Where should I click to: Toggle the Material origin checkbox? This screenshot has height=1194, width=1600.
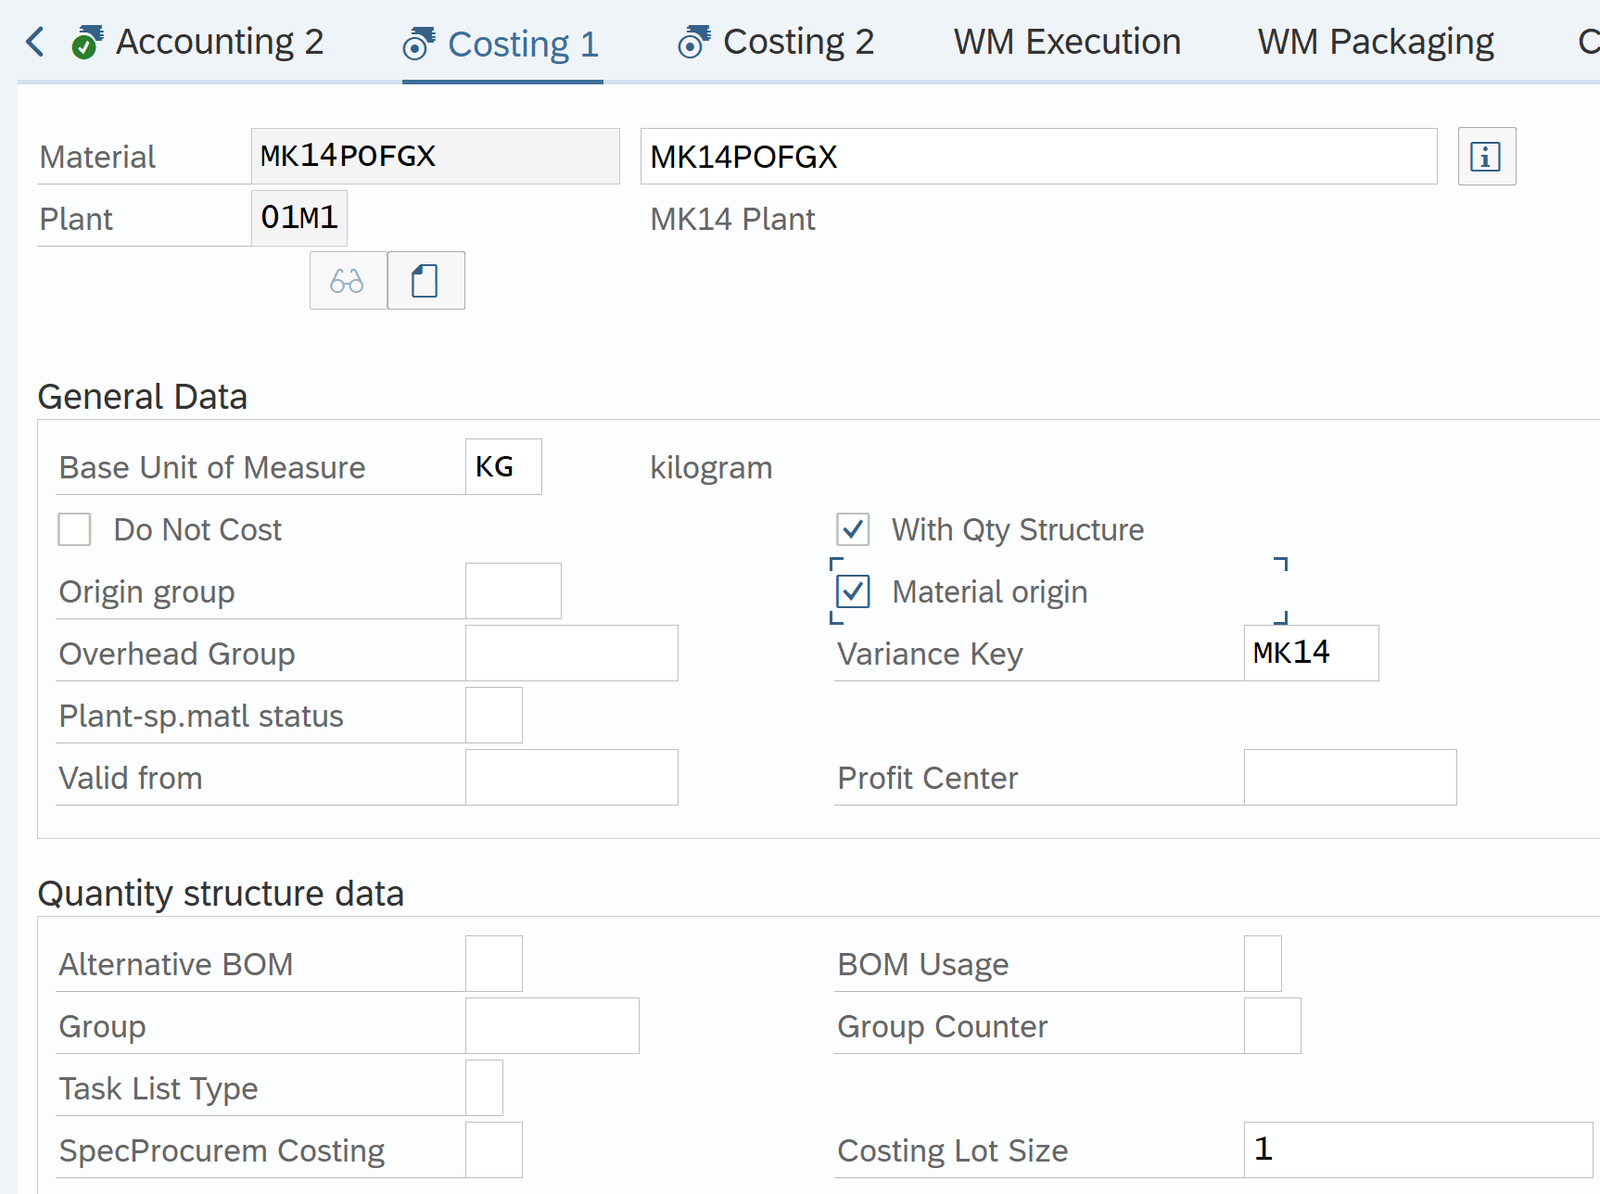pyautogui.click(x=853, y=592)
